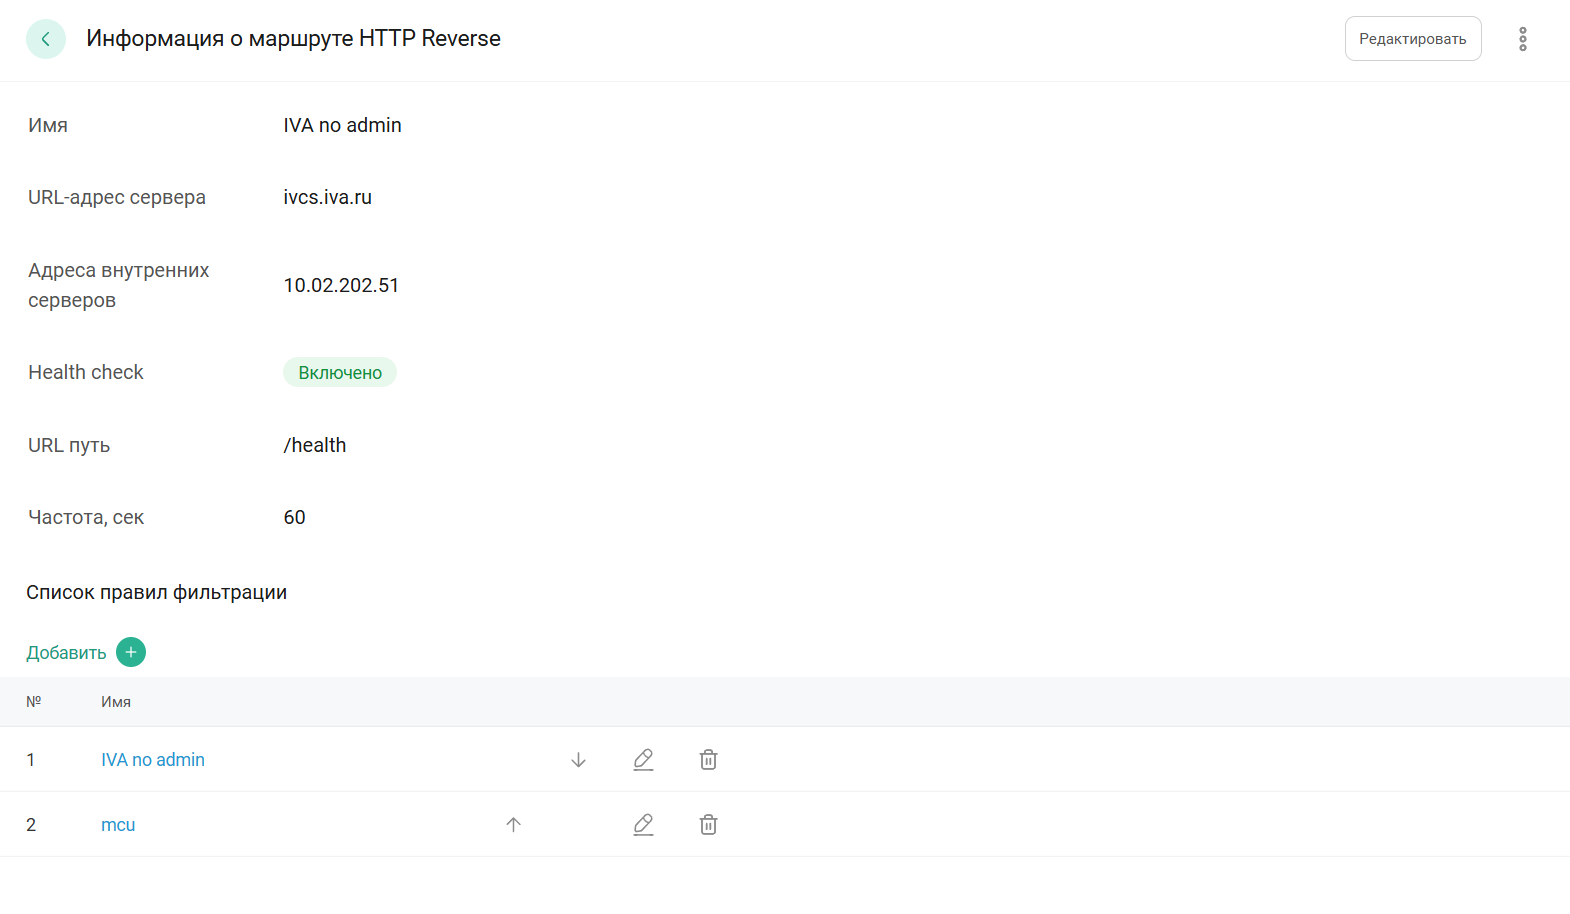Go back using the arrow icon
This screenshot has height=914, width=1570.
46,39
